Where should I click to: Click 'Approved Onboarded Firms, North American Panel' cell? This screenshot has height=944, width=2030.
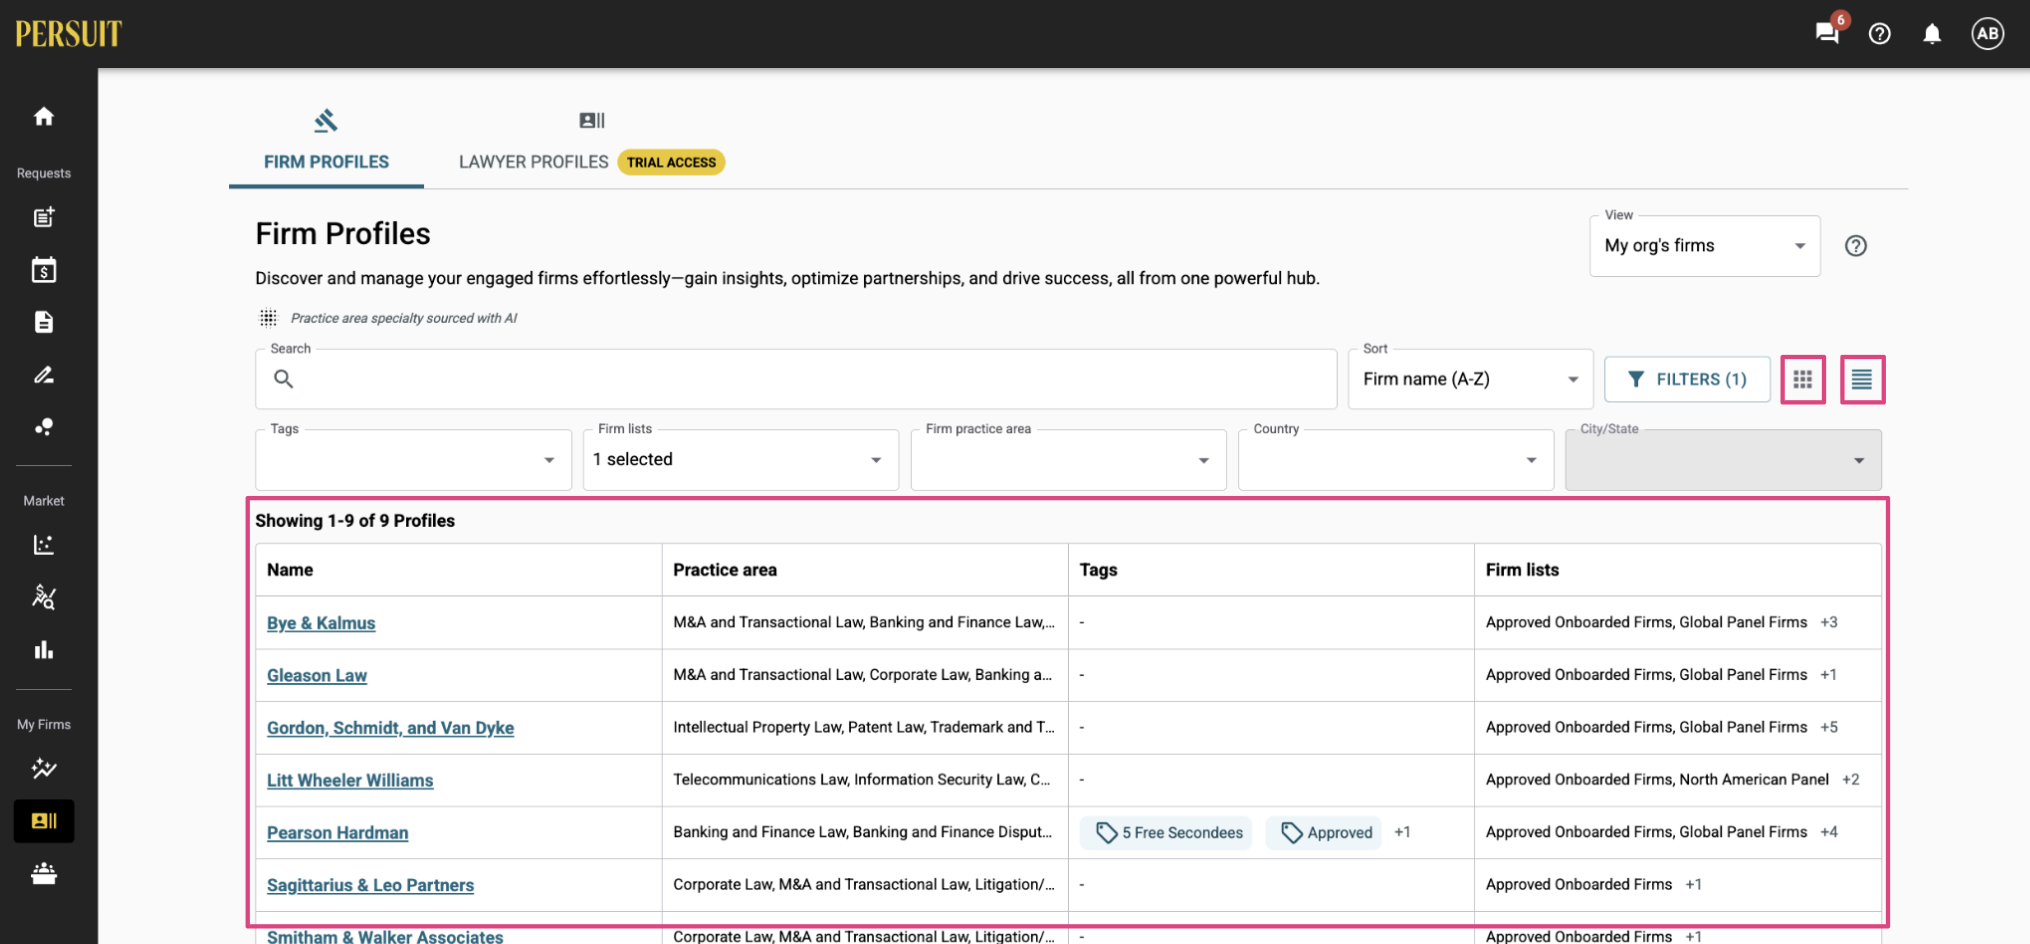coord(1678,780)
